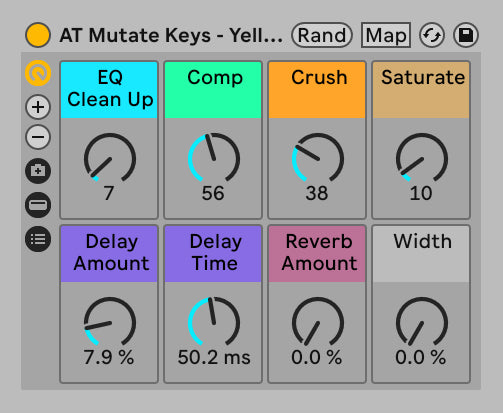
Task: Remove macros with minus icon
Action: [x=38, y=137]
